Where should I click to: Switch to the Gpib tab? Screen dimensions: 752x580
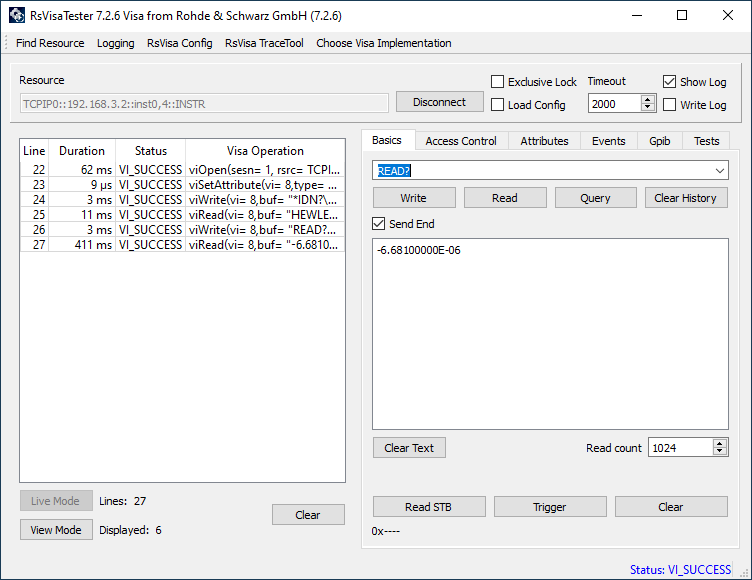point(659,141)
